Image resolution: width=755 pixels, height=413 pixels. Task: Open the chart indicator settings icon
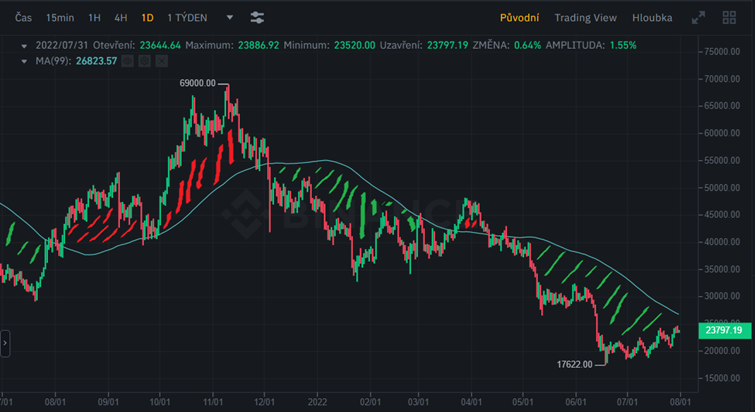(257, 18)
